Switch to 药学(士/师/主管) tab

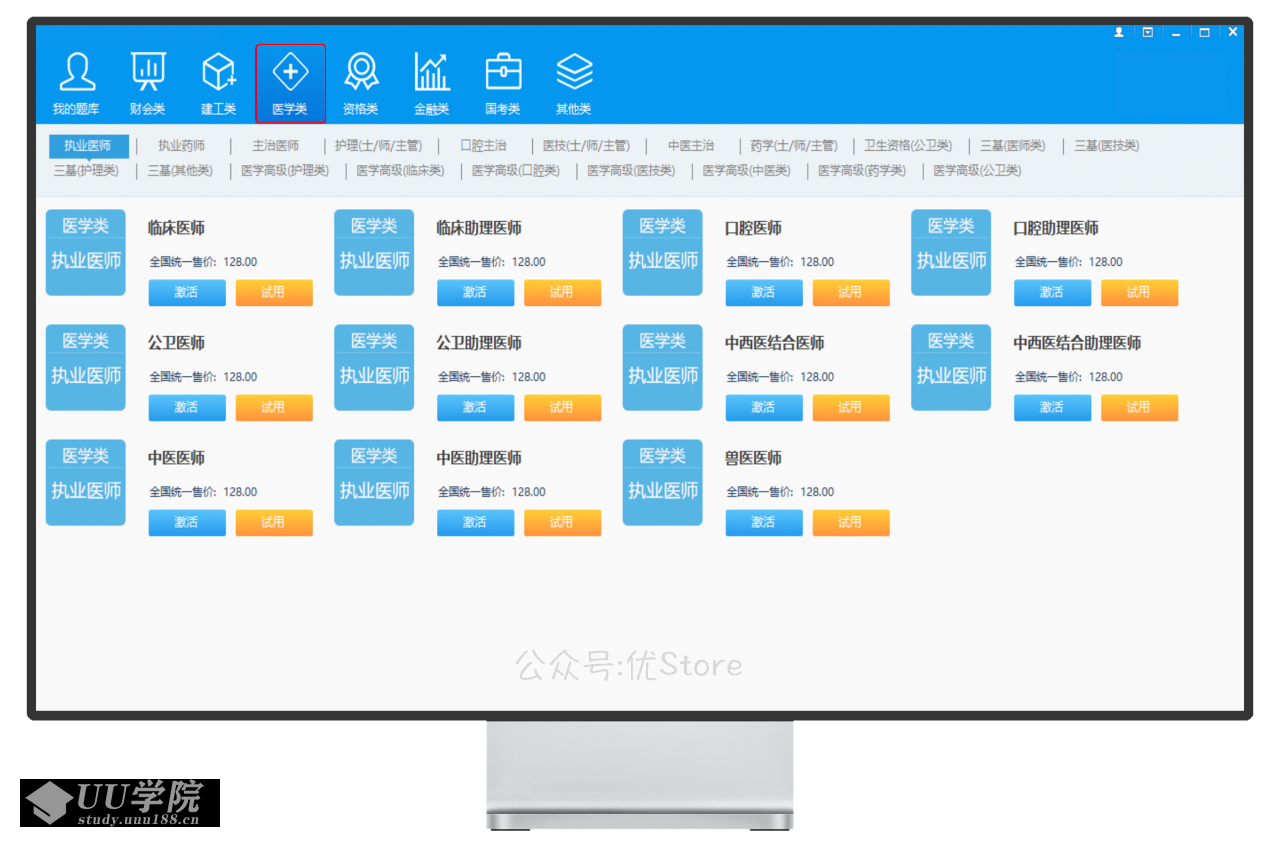[x=794, y=146]
